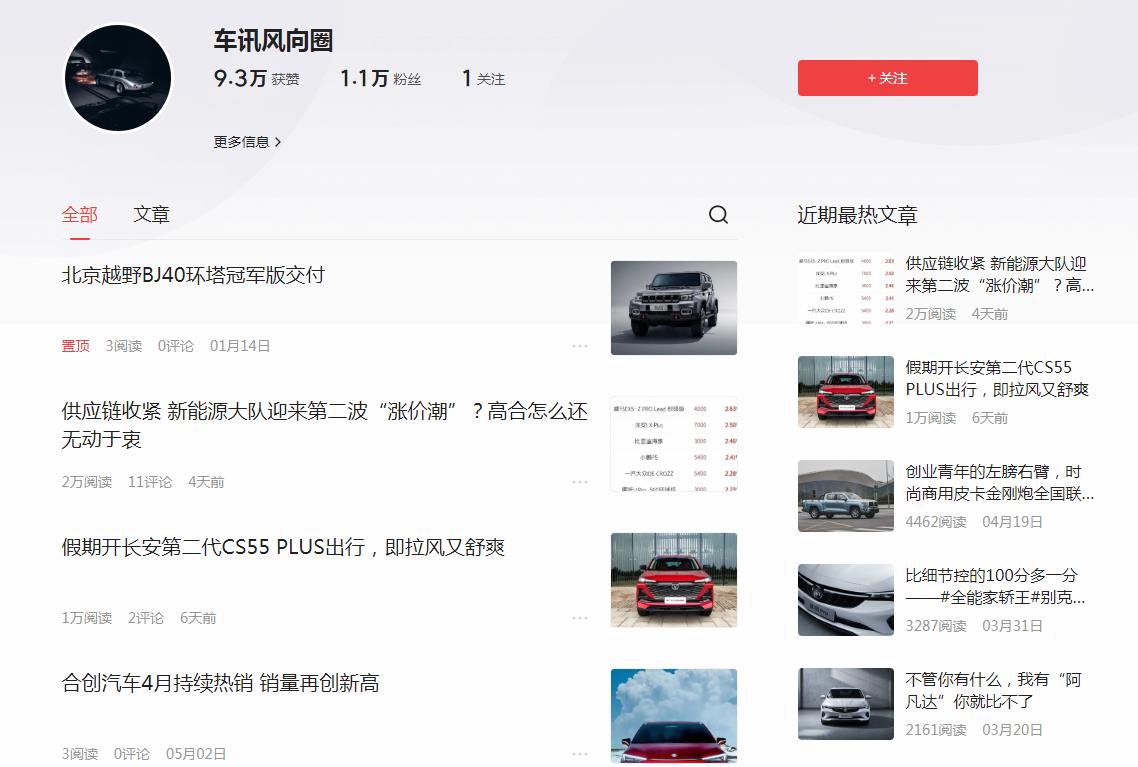The height and width of the screenshot is (767, 1138).
Task: Click sidebar white Buick front thumbnail
Action: tap(846, 599)
